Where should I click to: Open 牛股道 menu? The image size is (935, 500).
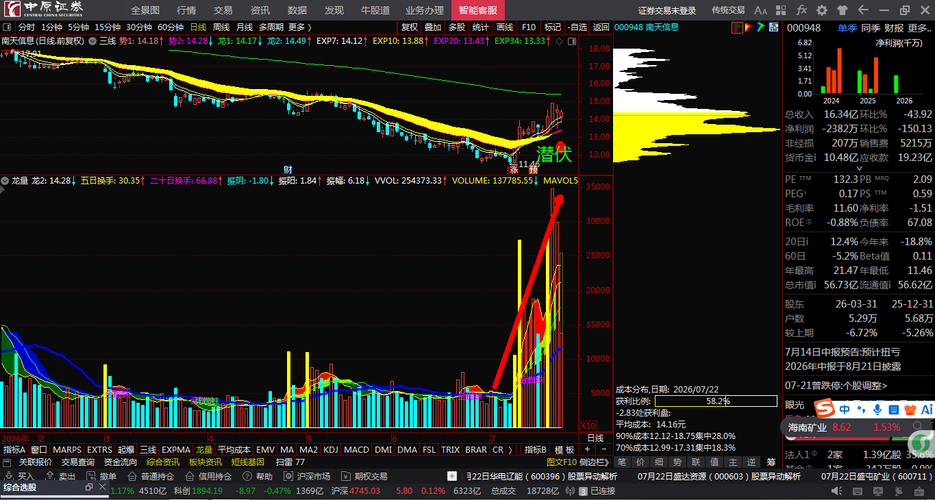coord(375,10)
